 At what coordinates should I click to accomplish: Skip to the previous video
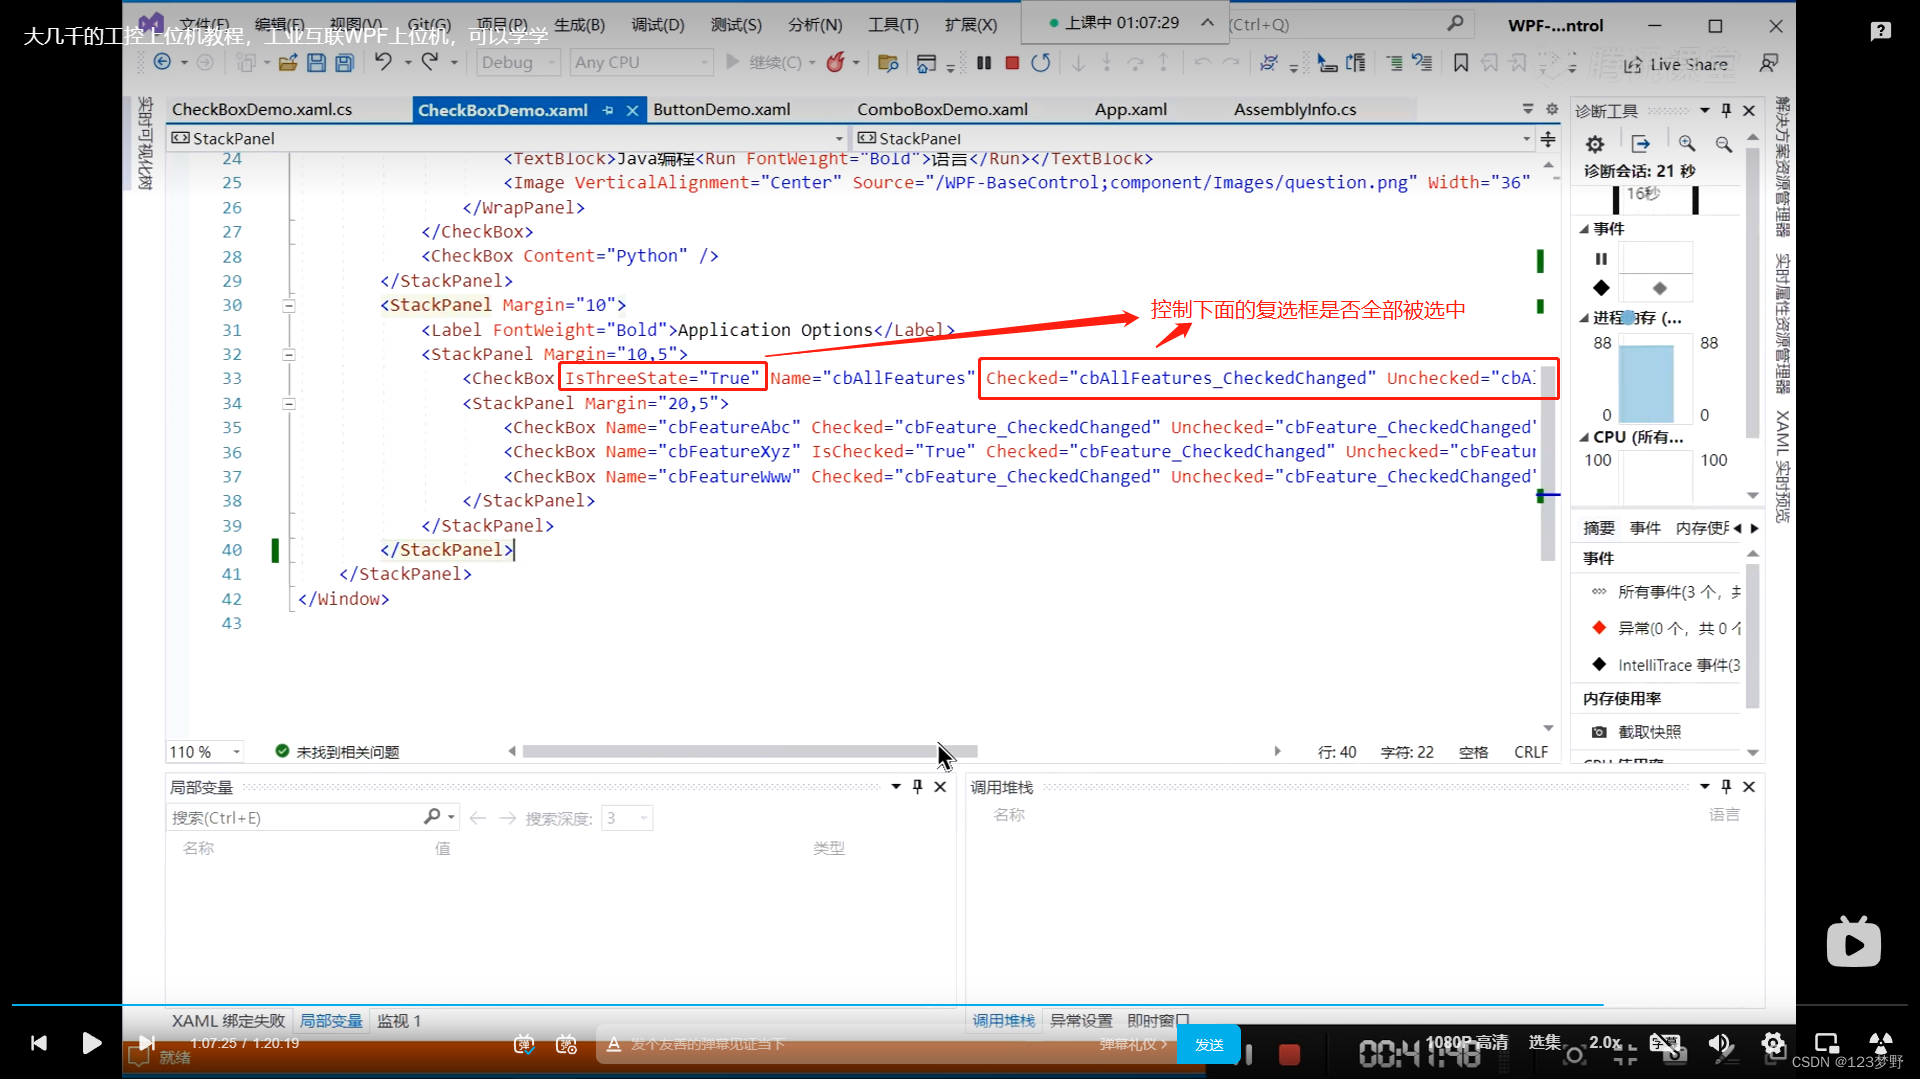click(x=38, y=1043)
